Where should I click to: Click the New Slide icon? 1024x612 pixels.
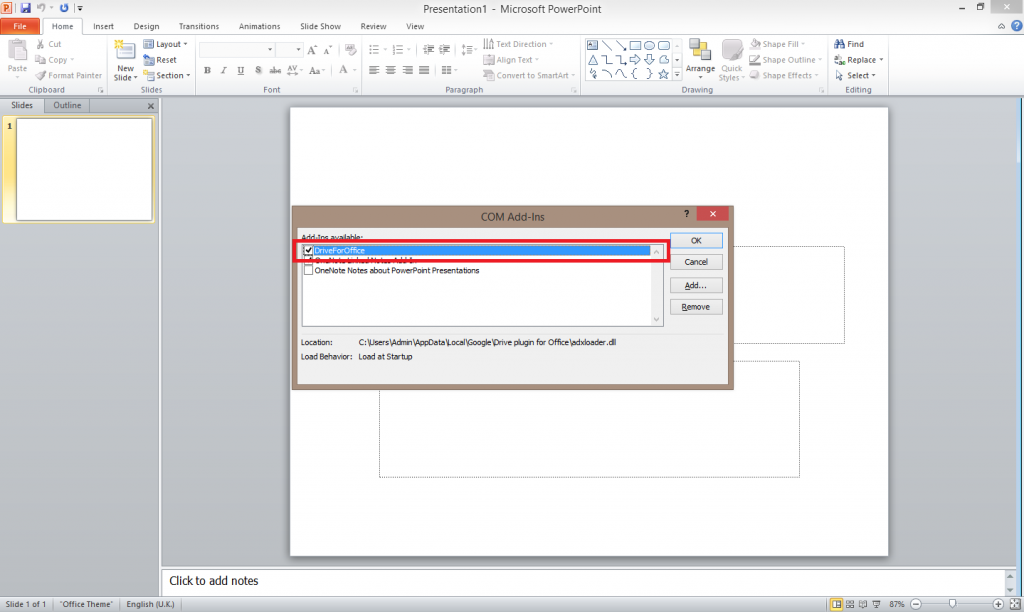125,51
